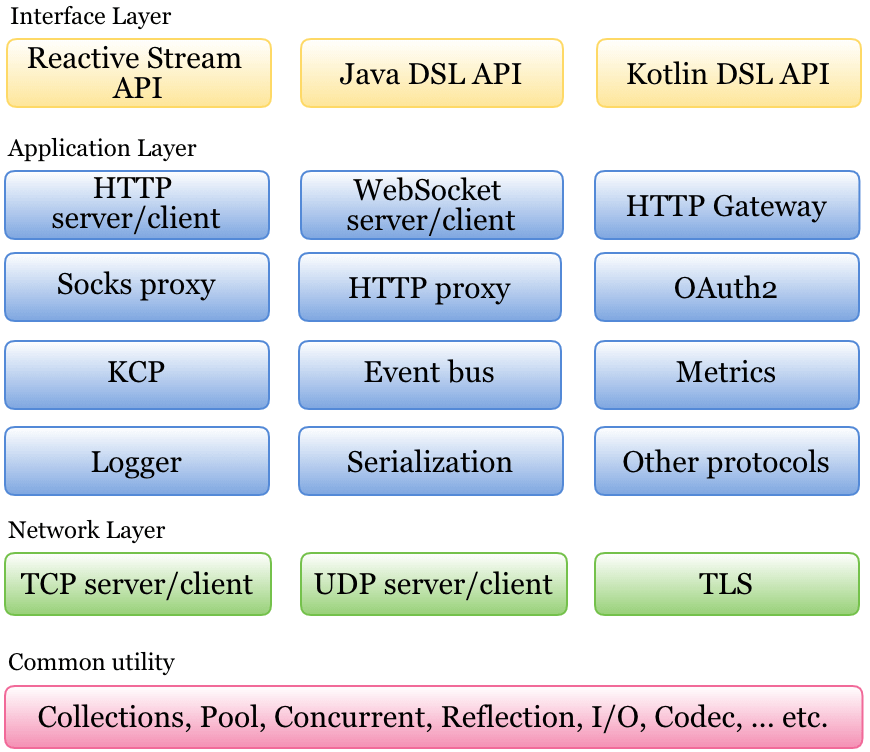Click the Event bus box

[x=430, y=374]
